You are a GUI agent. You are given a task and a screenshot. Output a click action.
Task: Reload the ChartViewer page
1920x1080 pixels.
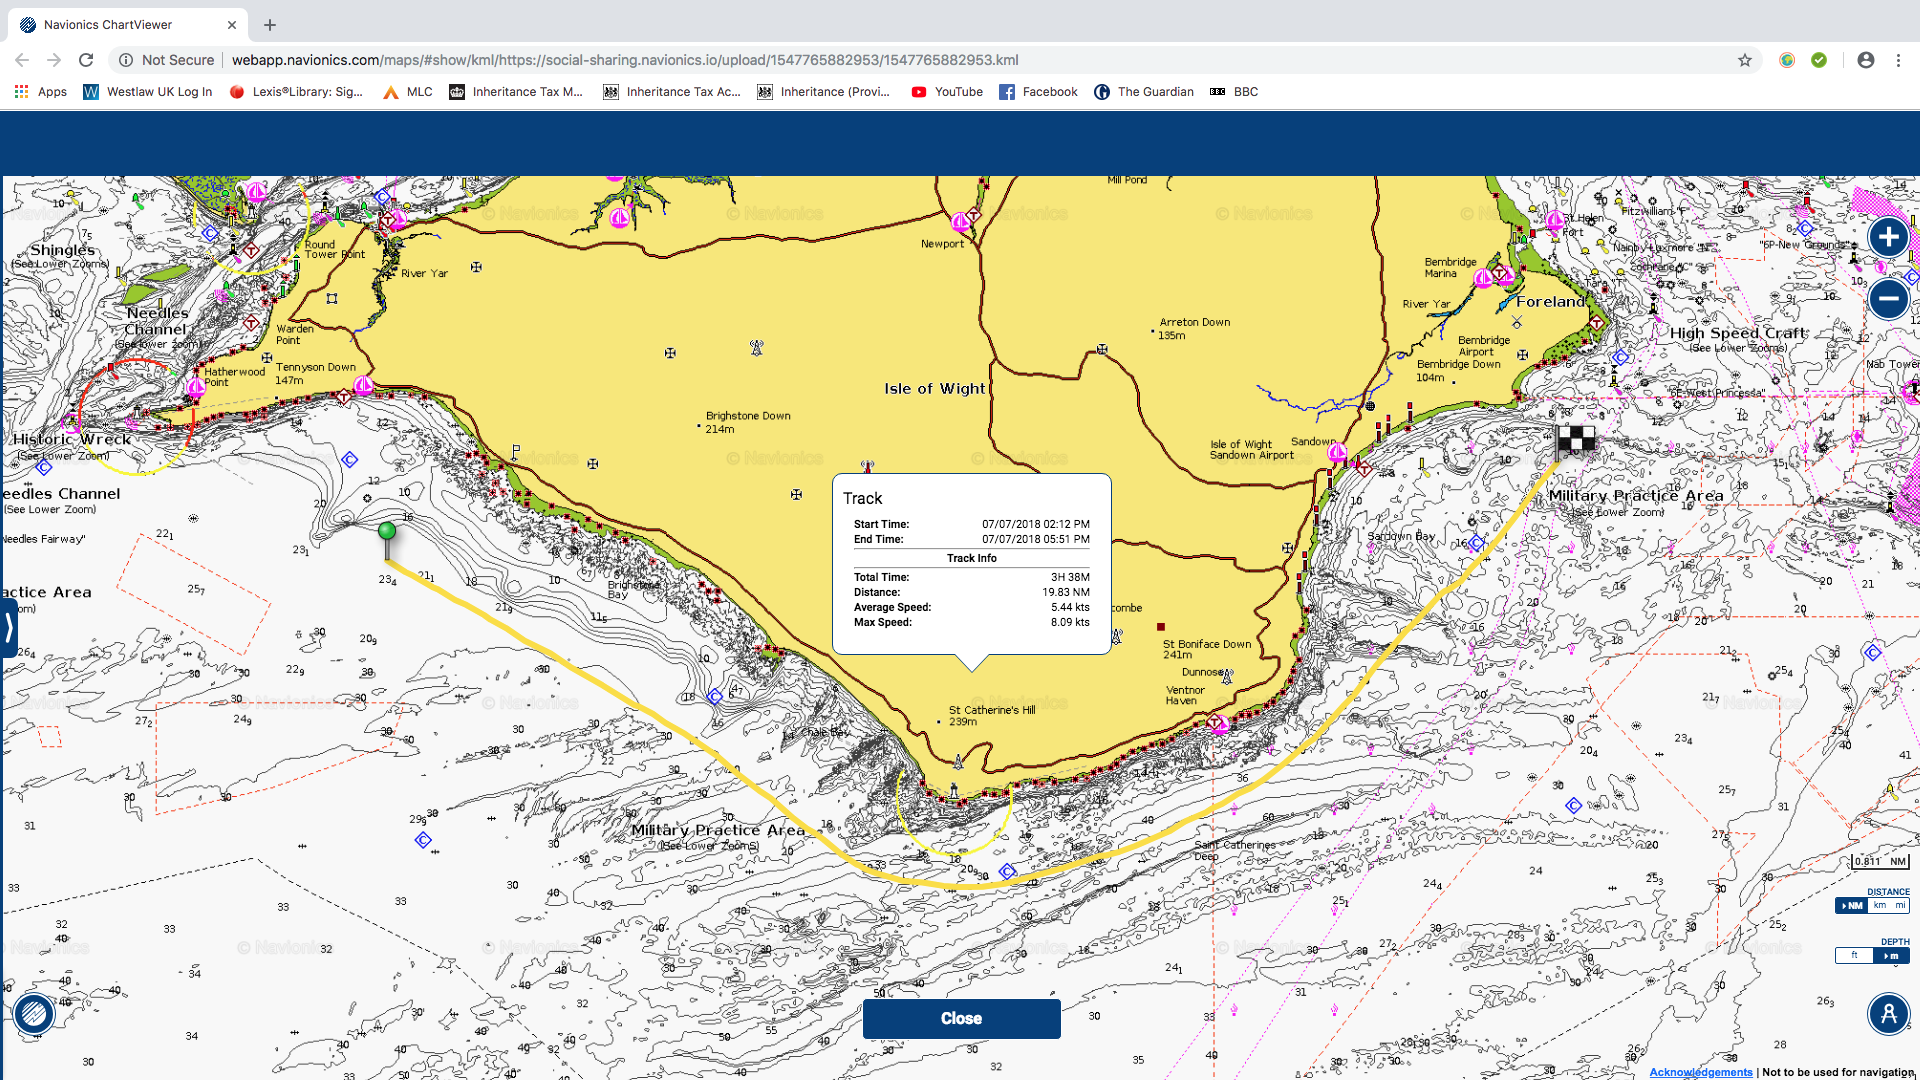pos(86,60)
